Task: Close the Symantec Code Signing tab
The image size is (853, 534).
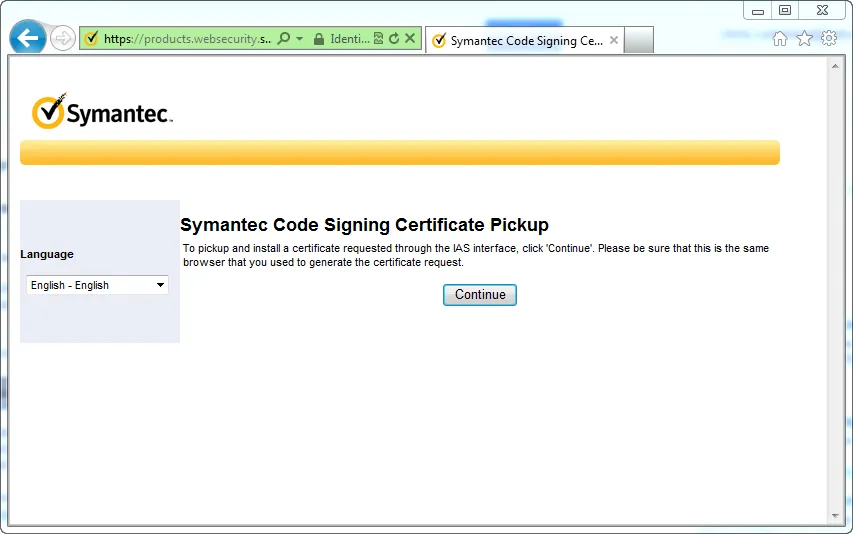Action: coord(614,40)
